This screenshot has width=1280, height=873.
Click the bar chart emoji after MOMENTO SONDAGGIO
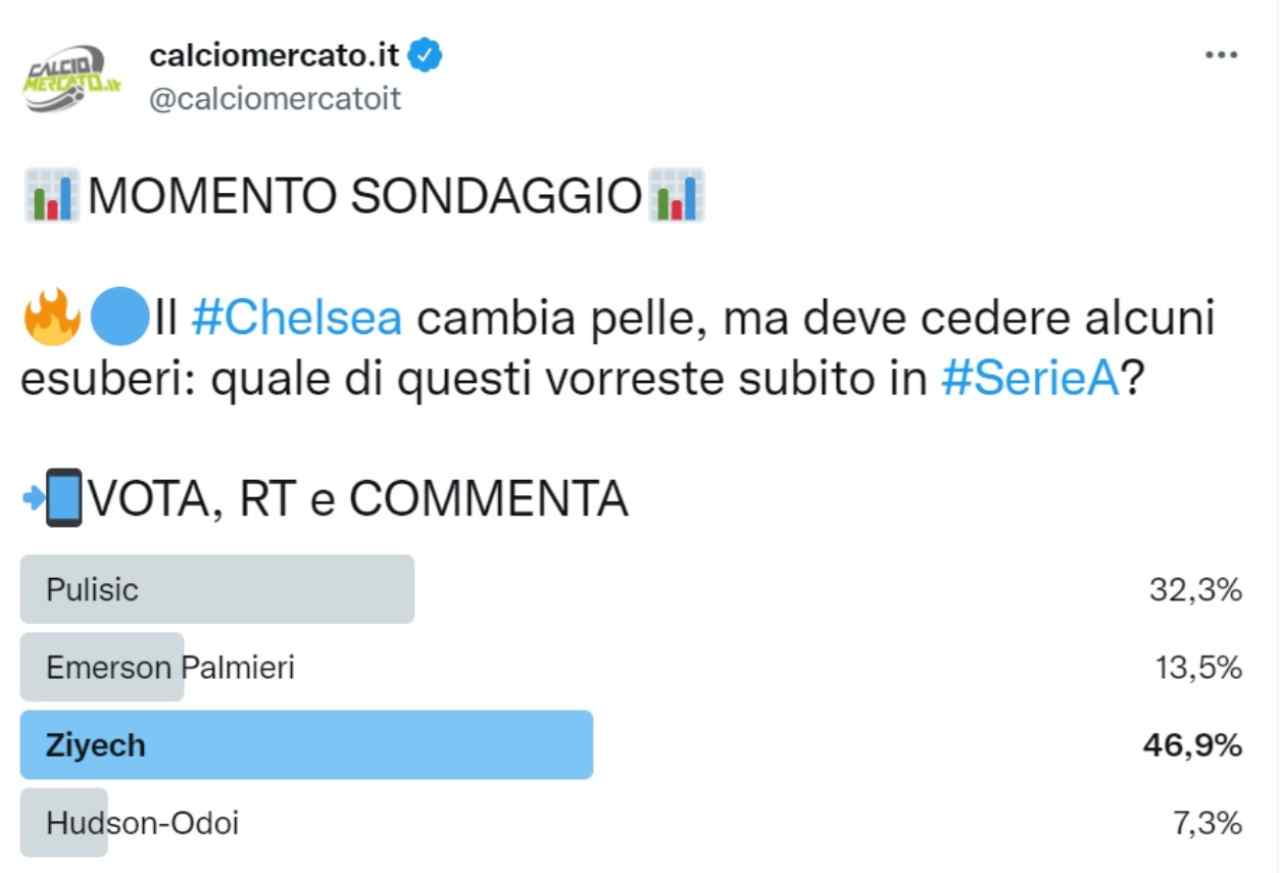point(677,196)
